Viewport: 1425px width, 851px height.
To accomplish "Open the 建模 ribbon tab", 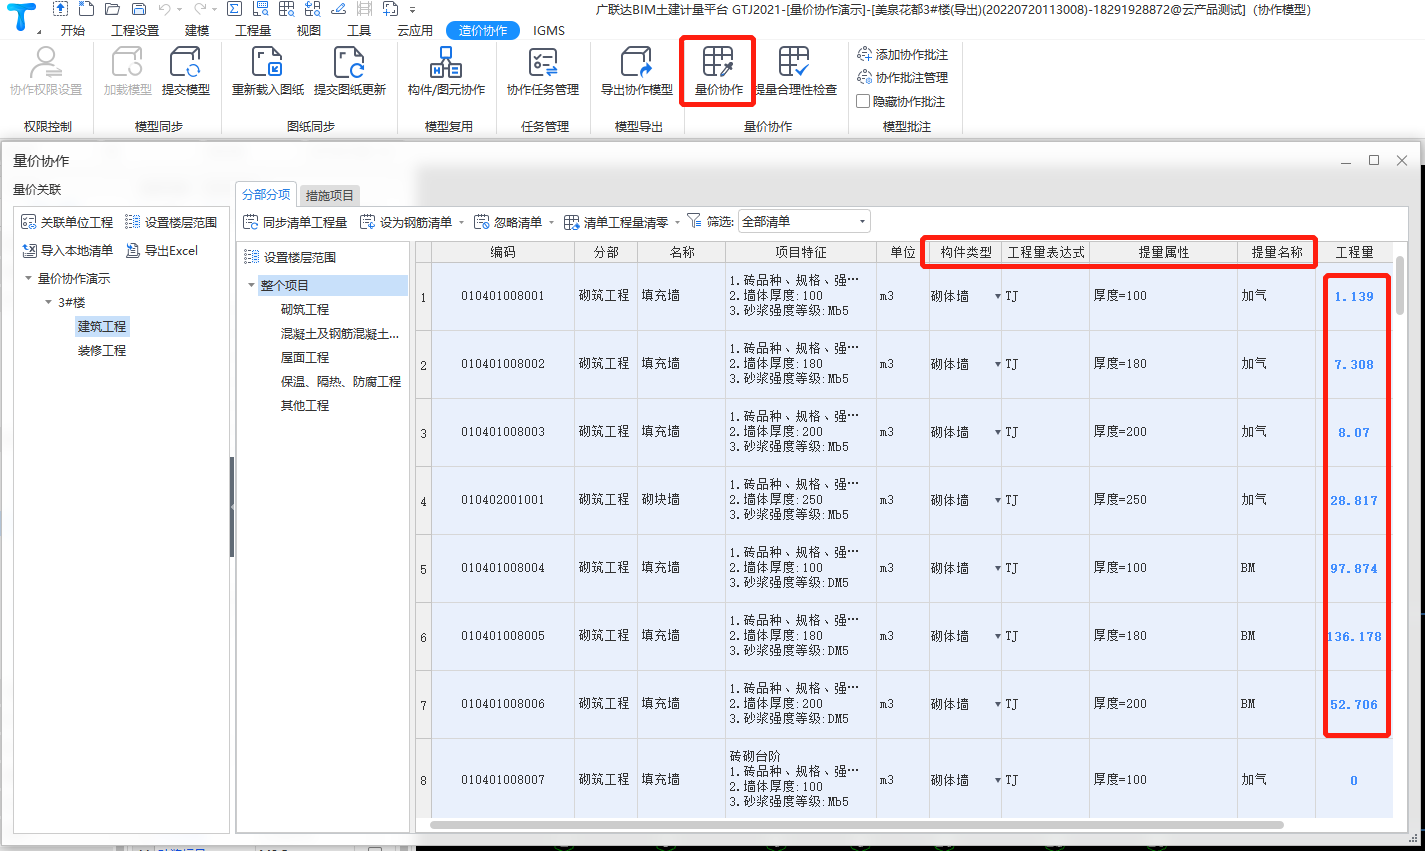I will (x=197, y=30).
